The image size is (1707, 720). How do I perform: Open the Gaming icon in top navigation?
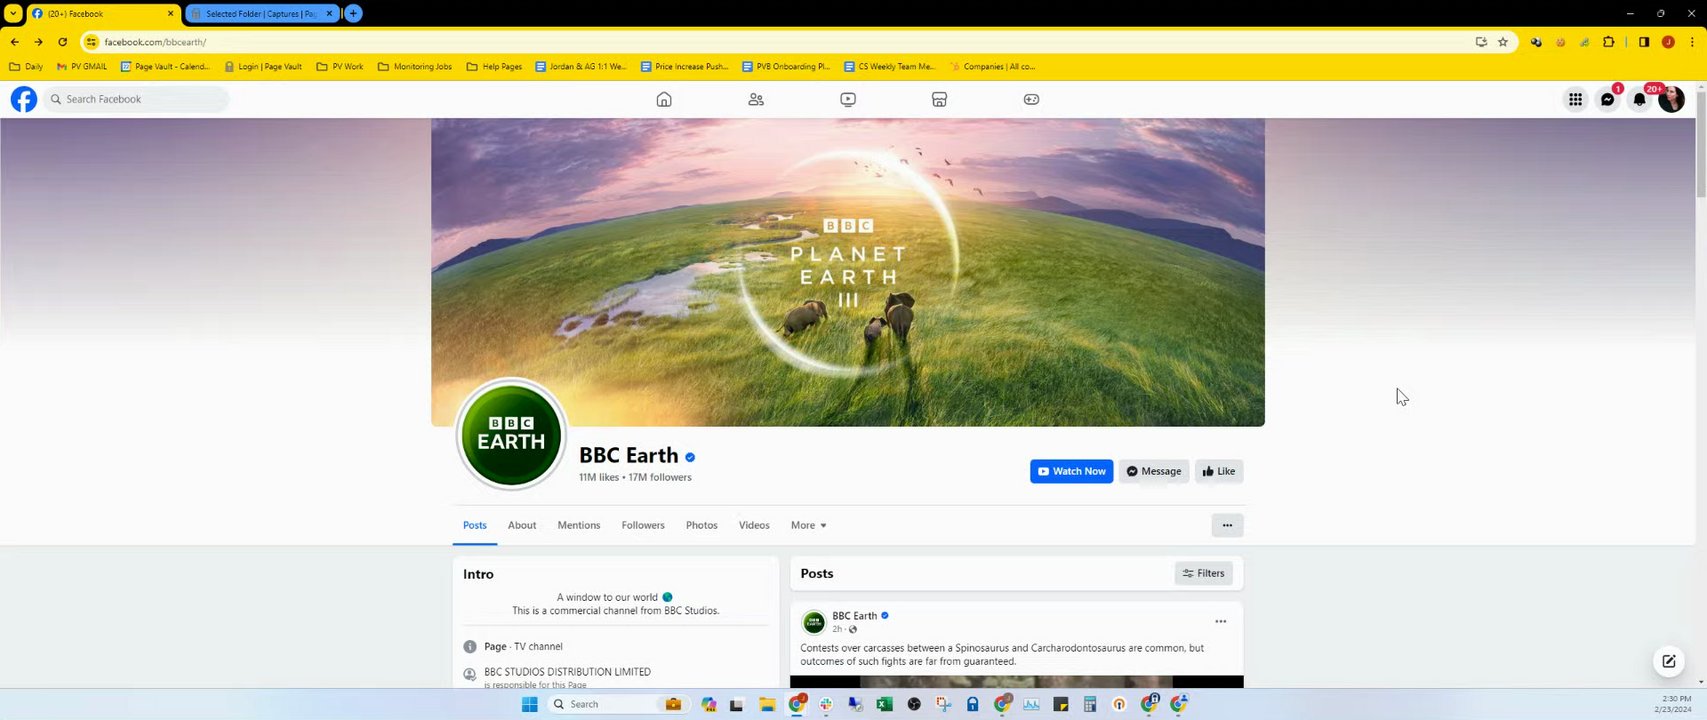click(x=1031, y=99)
